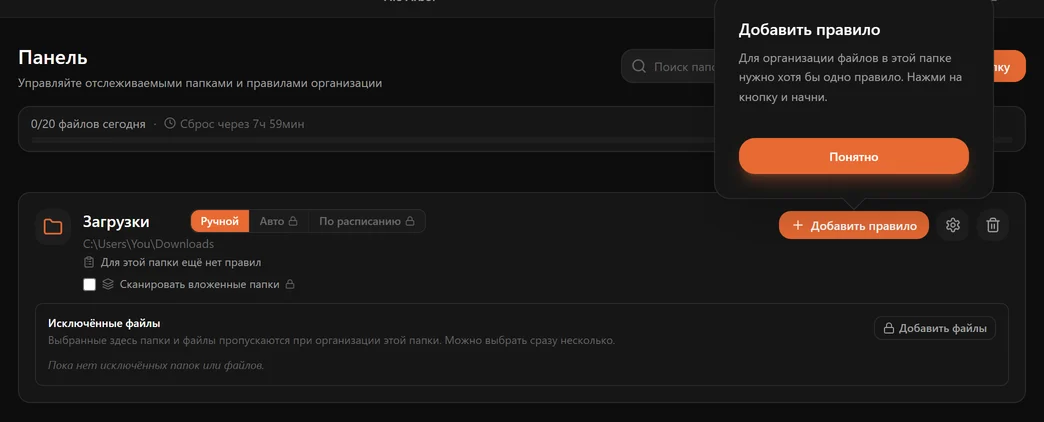Click the layers icon near Сканировать вложенные папки
Screen dimensions: 1044x422
point(108,284)
